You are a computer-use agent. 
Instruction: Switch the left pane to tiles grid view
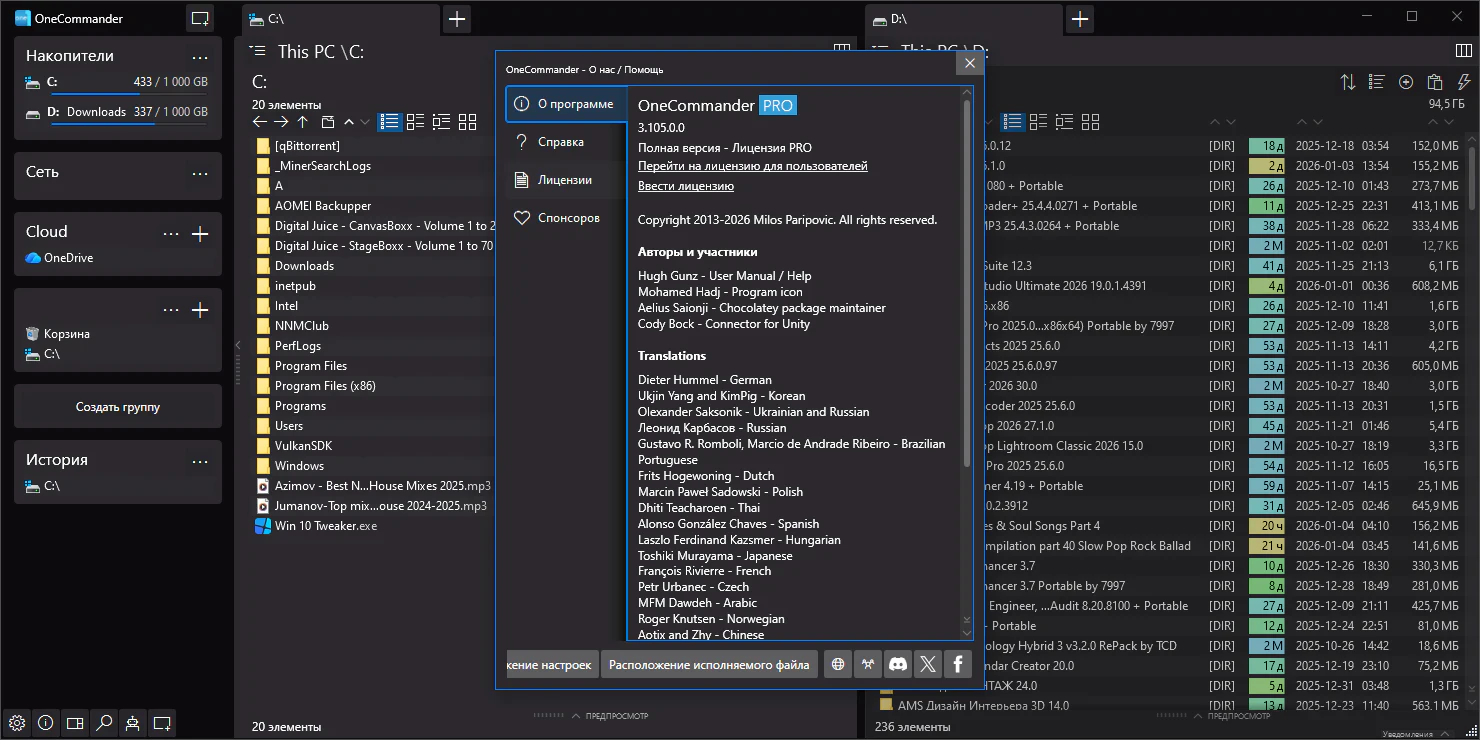tap(467, 122)
